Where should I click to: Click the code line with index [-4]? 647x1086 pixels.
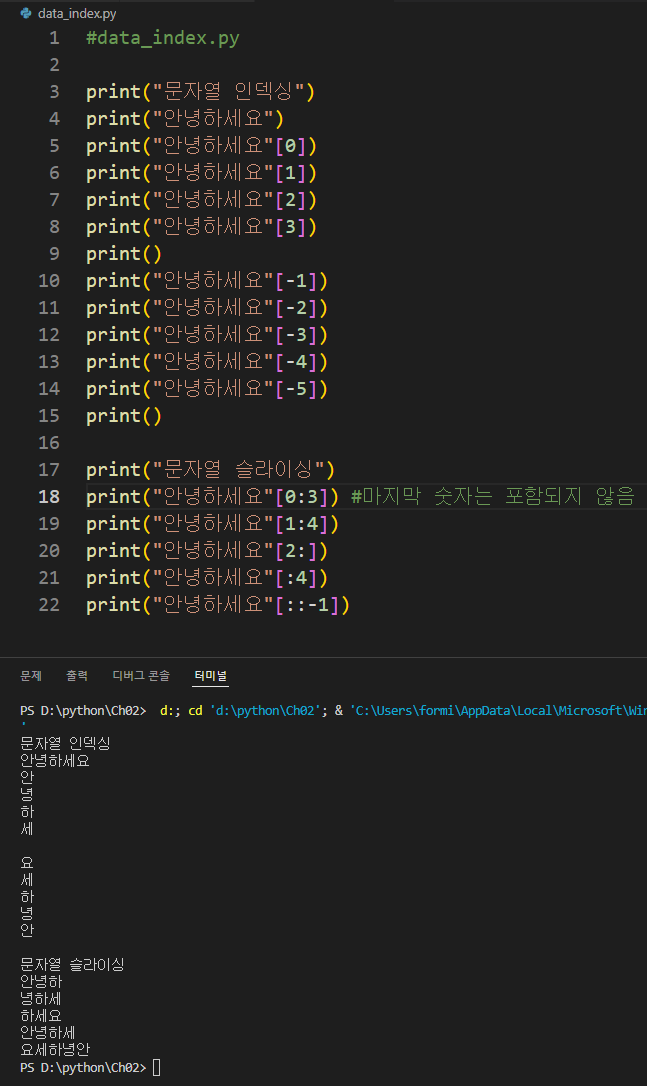[207, 362]
